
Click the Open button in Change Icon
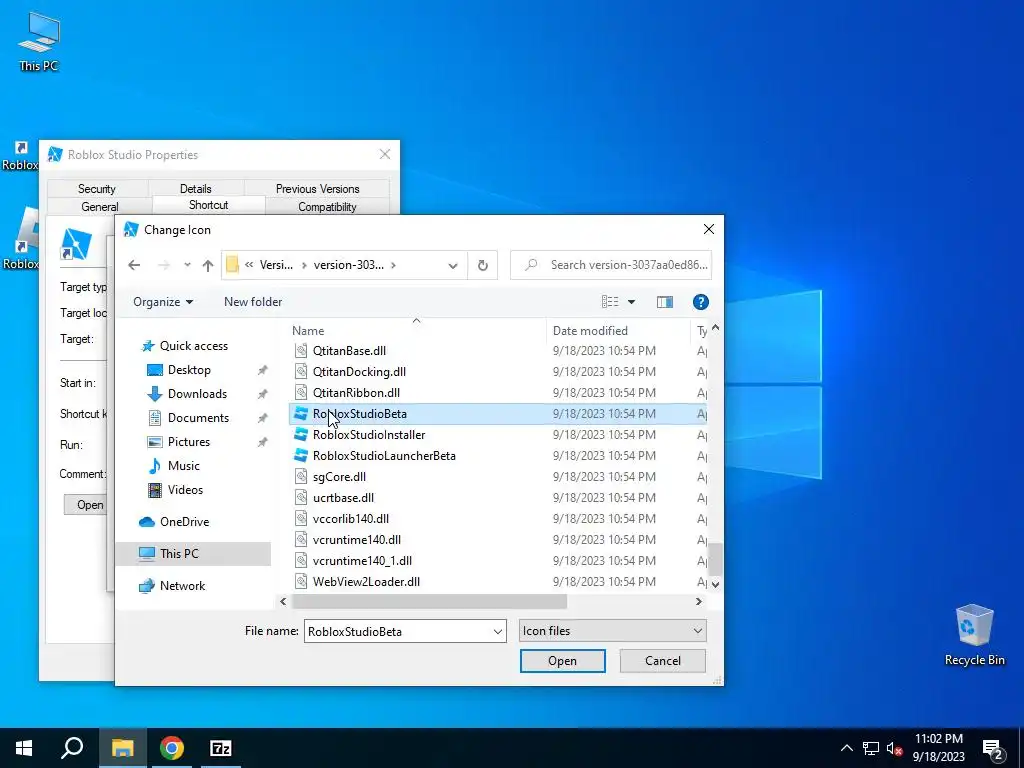tap(562, 661)
